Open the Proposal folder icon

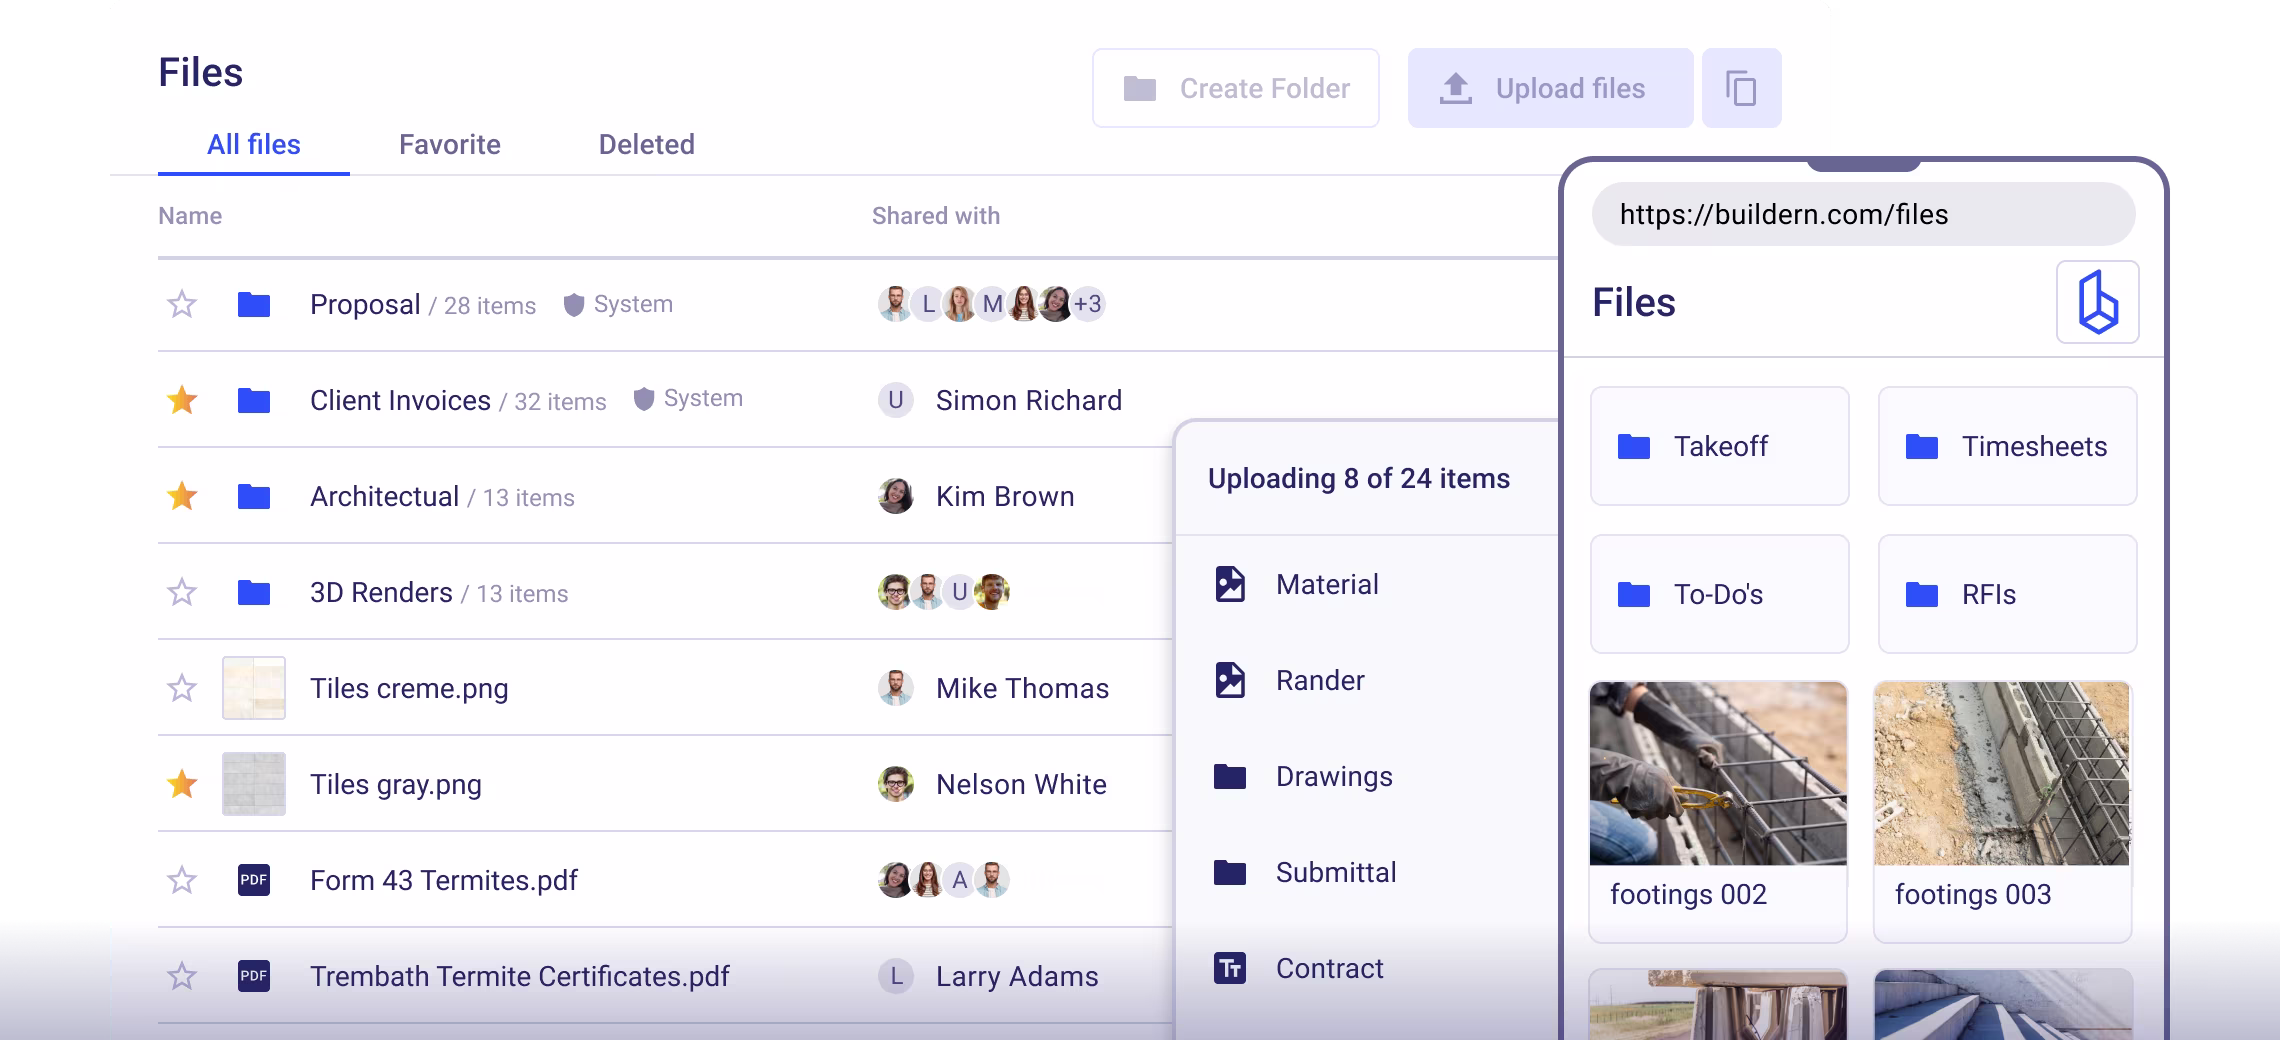click(254, 304)
